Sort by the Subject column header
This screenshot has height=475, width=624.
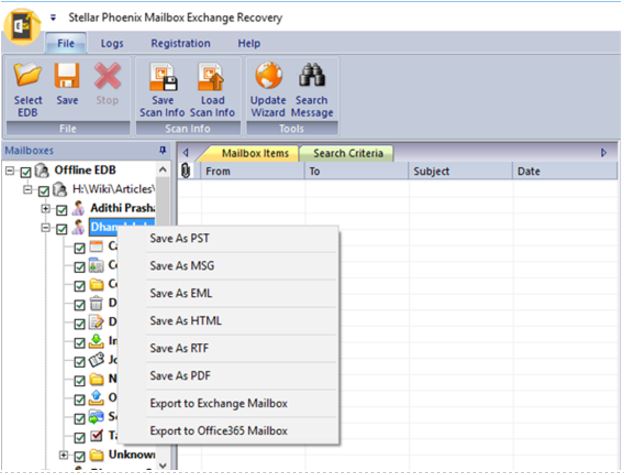pos(460,171)
